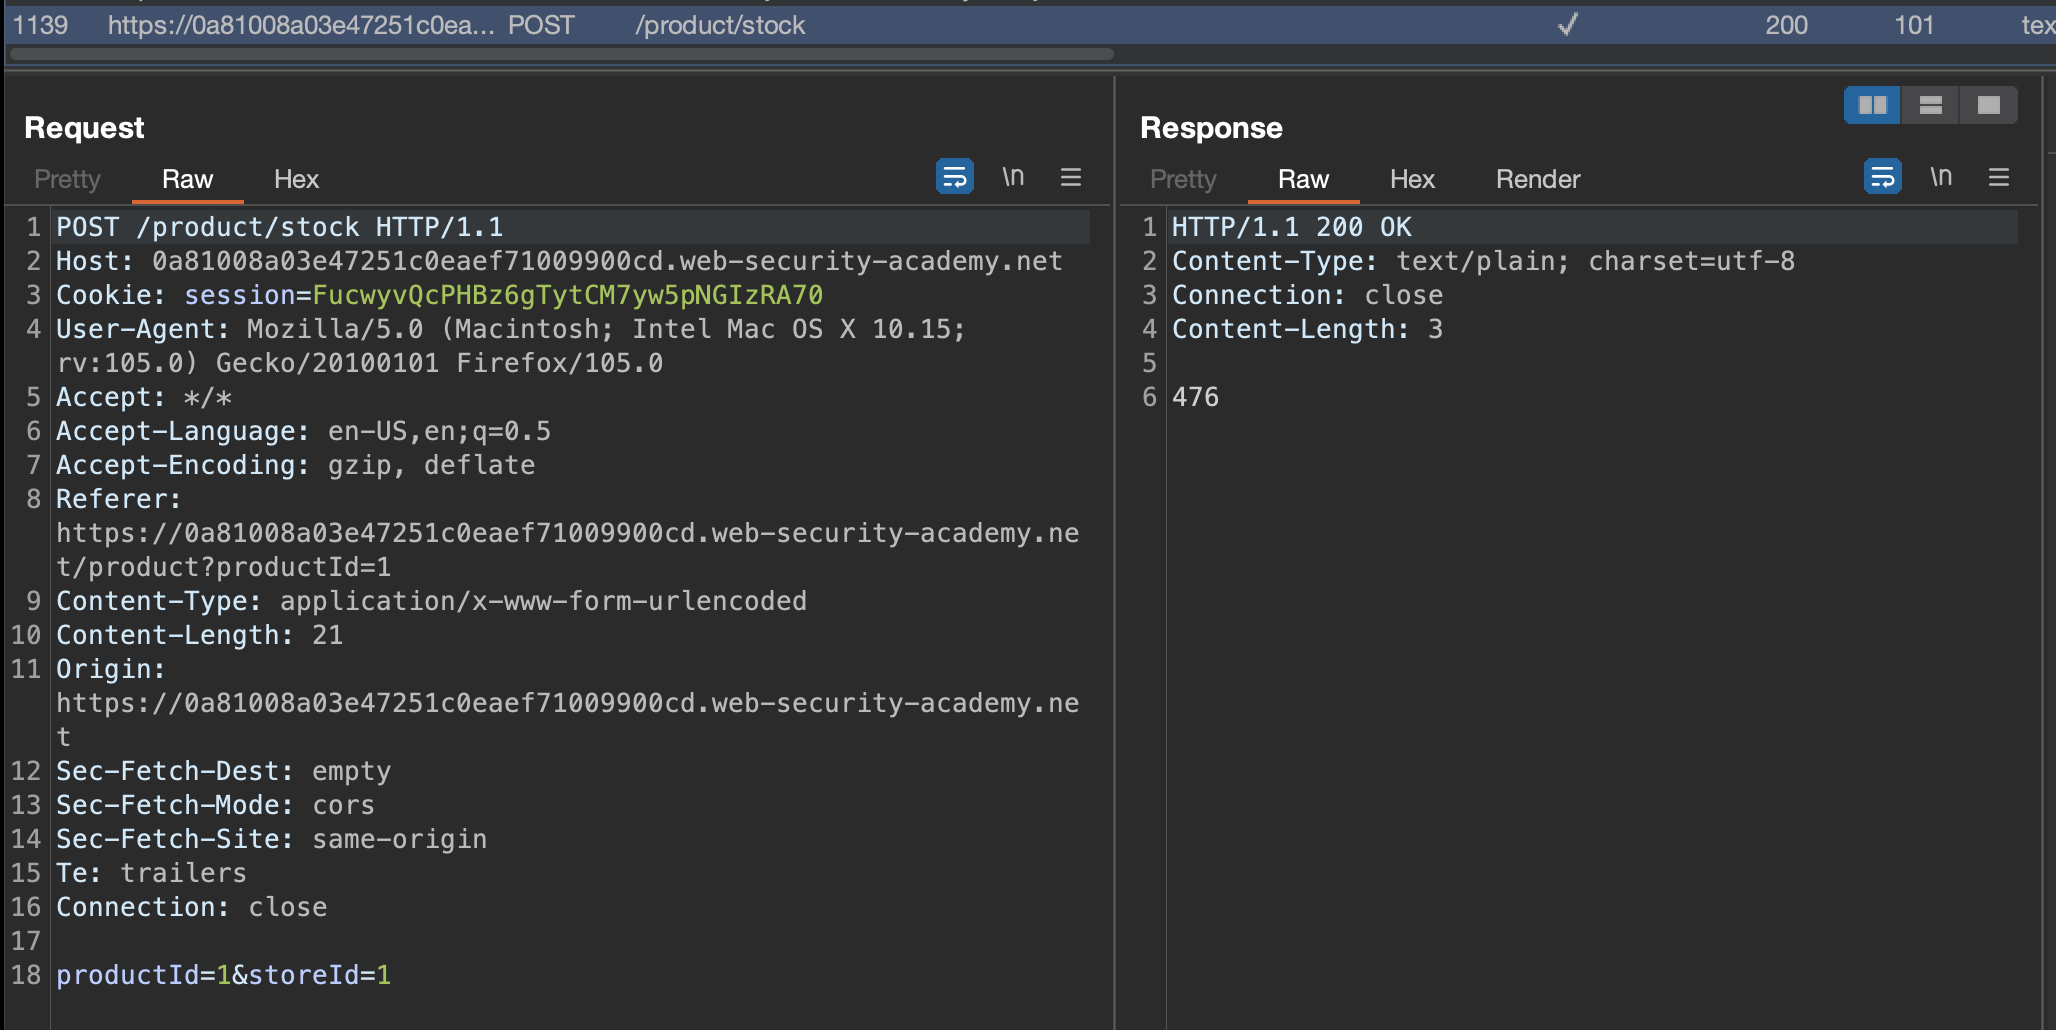This screenshot has height=1030, width=2056.
Task: Click the response Connection: close header
Action: tap(1307, 295)
